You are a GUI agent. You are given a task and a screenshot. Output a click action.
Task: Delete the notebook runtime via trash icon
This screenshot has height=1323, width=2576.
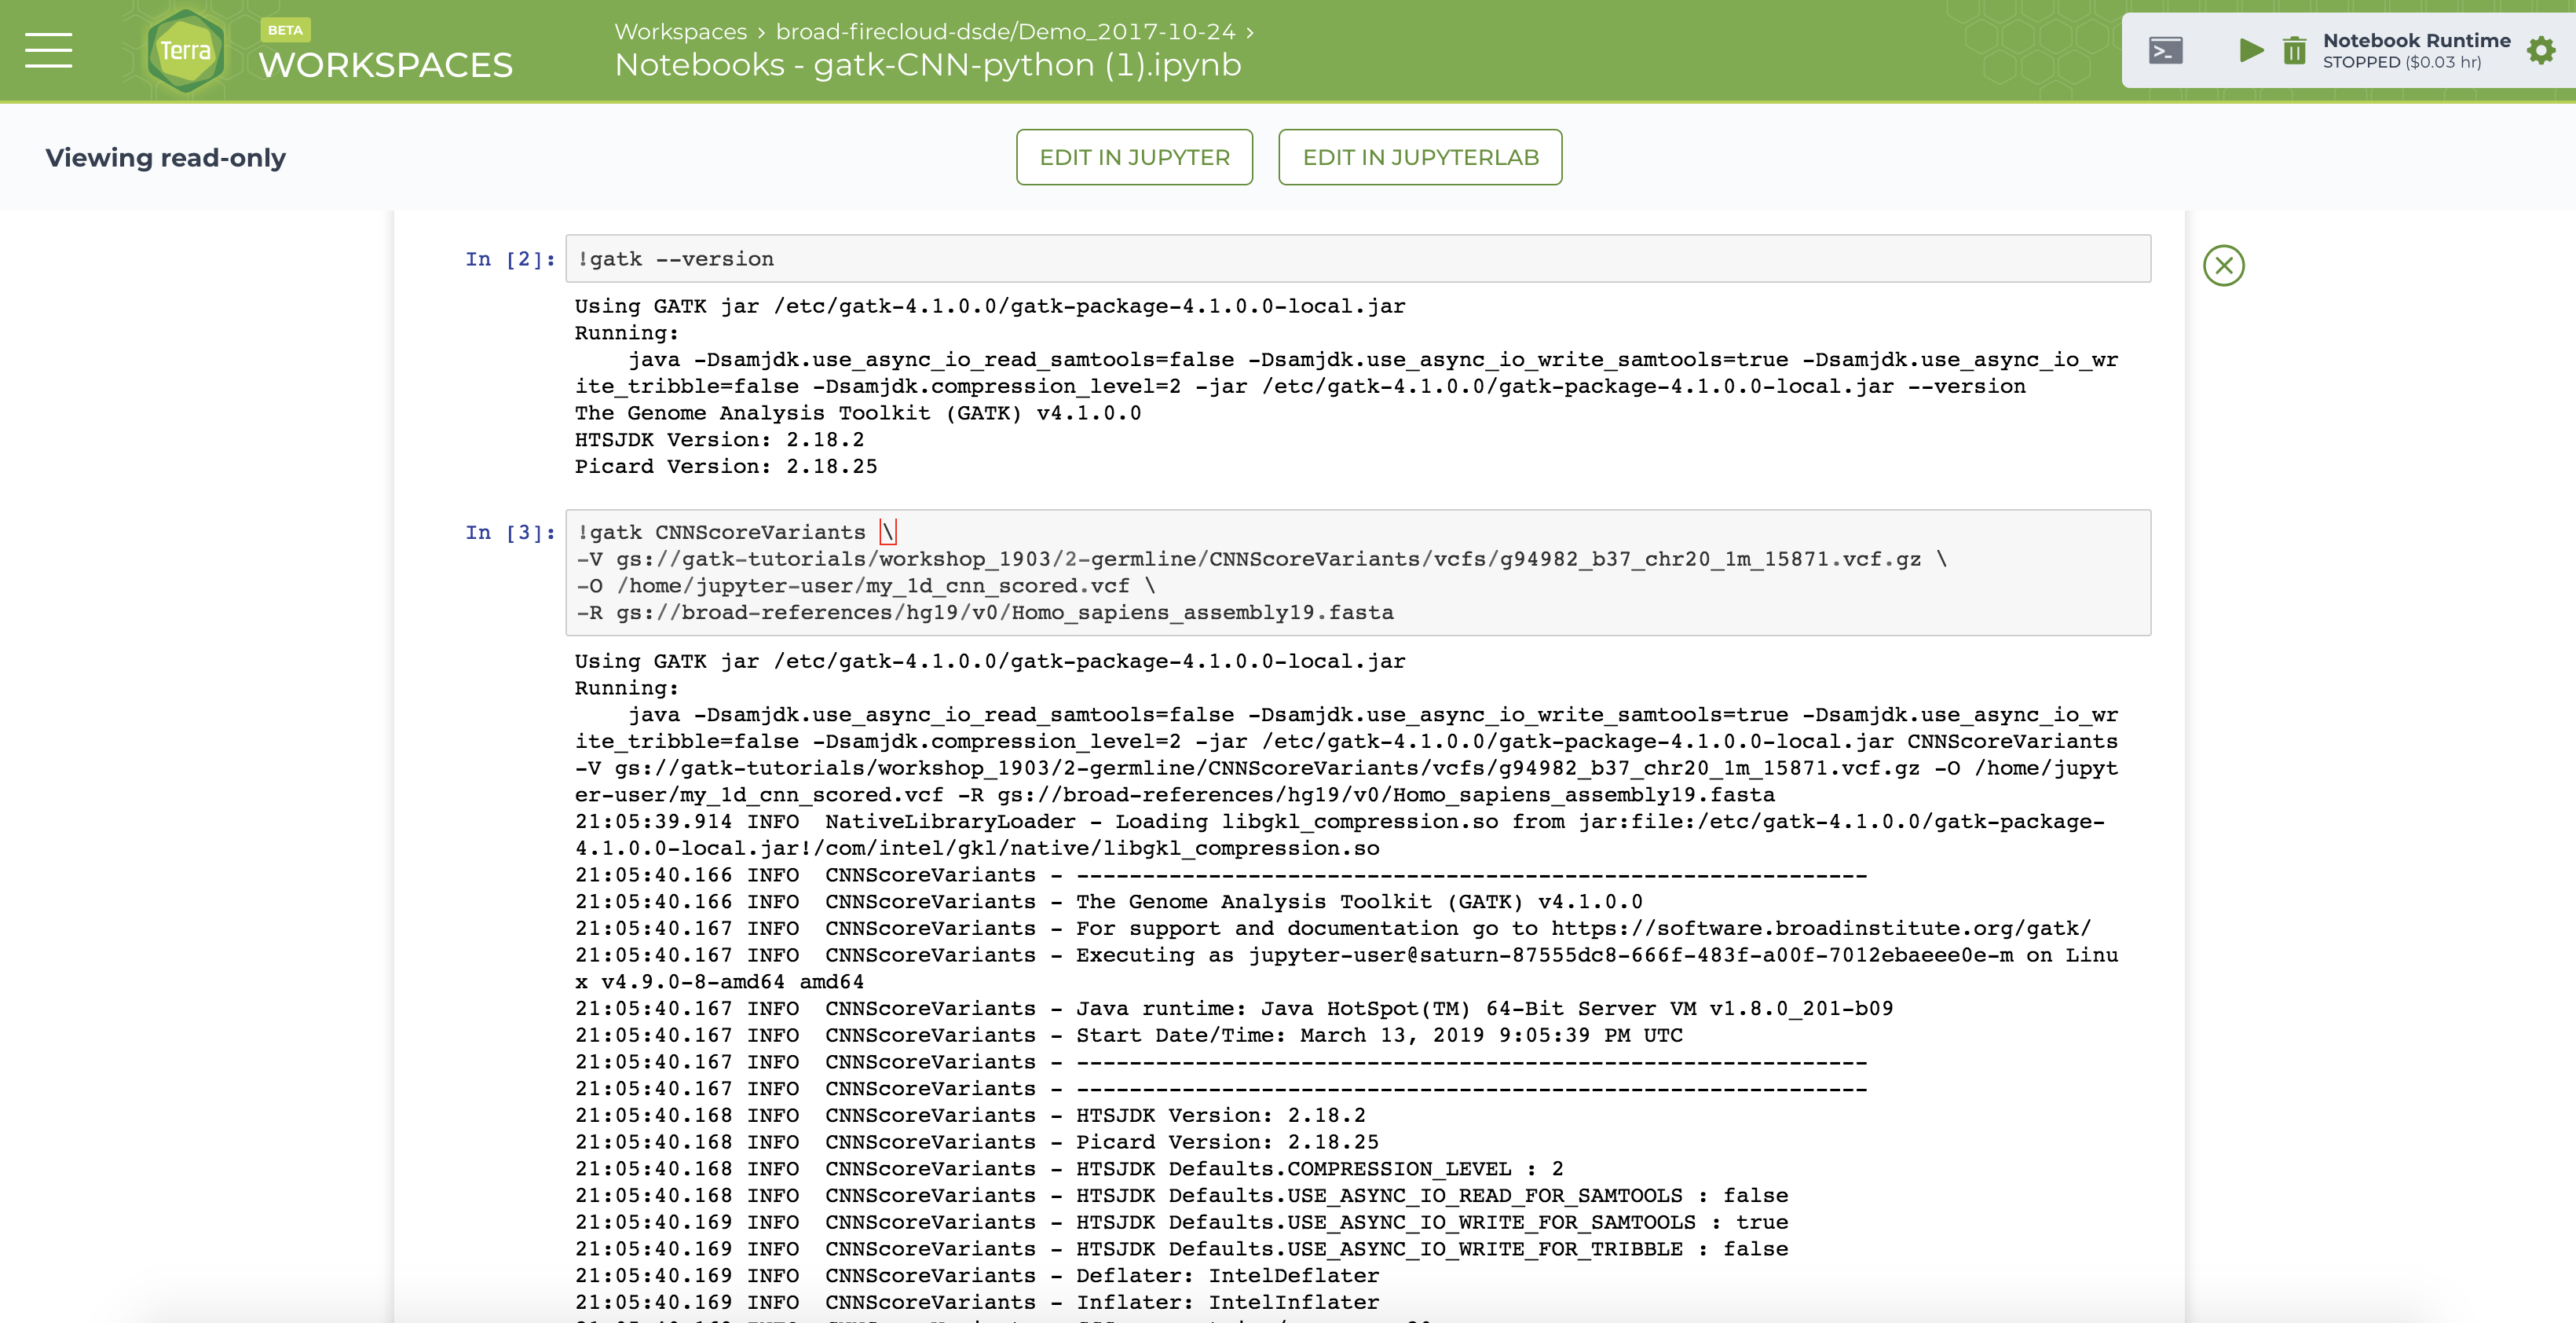pyautogui.click(x=2295, y=50)
